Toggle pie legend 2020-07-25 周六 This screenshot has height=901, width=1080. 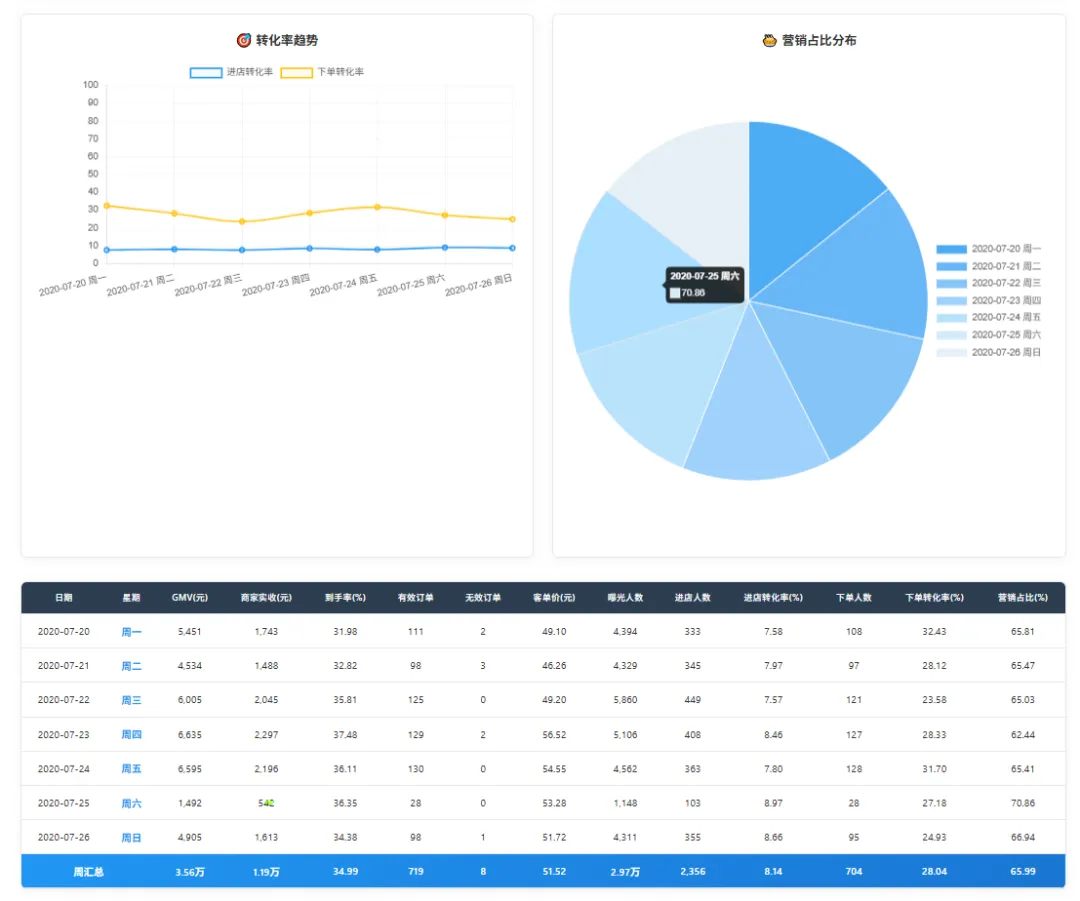[x=988, y=335]
